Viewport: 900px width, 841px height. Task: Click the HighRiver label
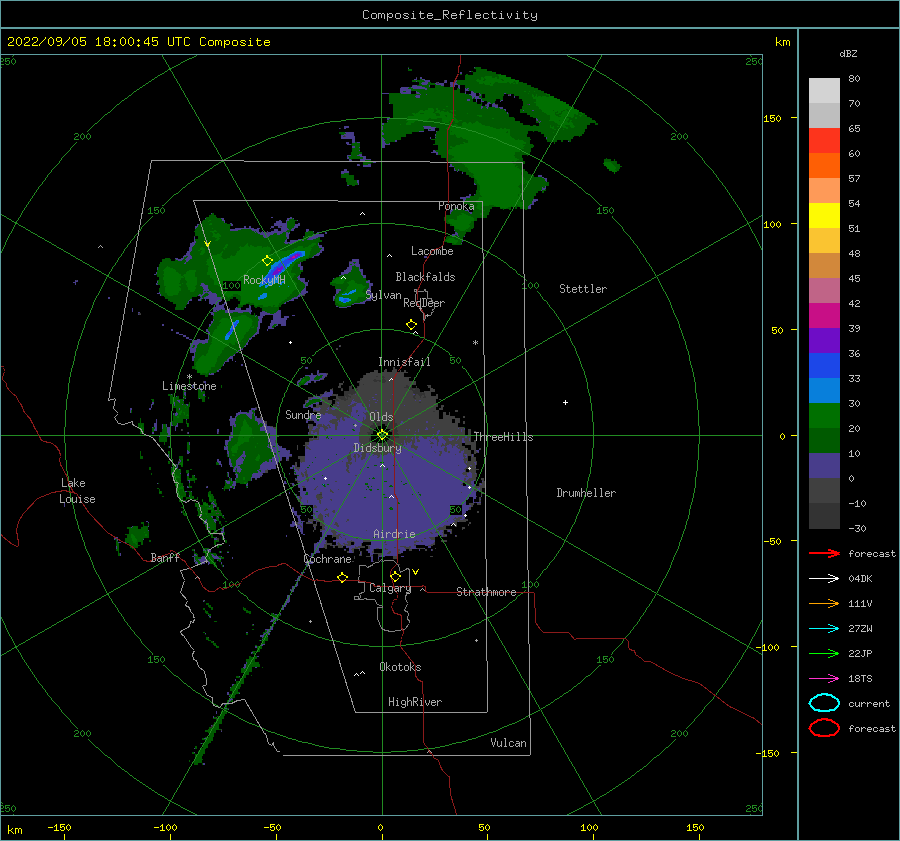click(414, 702)
